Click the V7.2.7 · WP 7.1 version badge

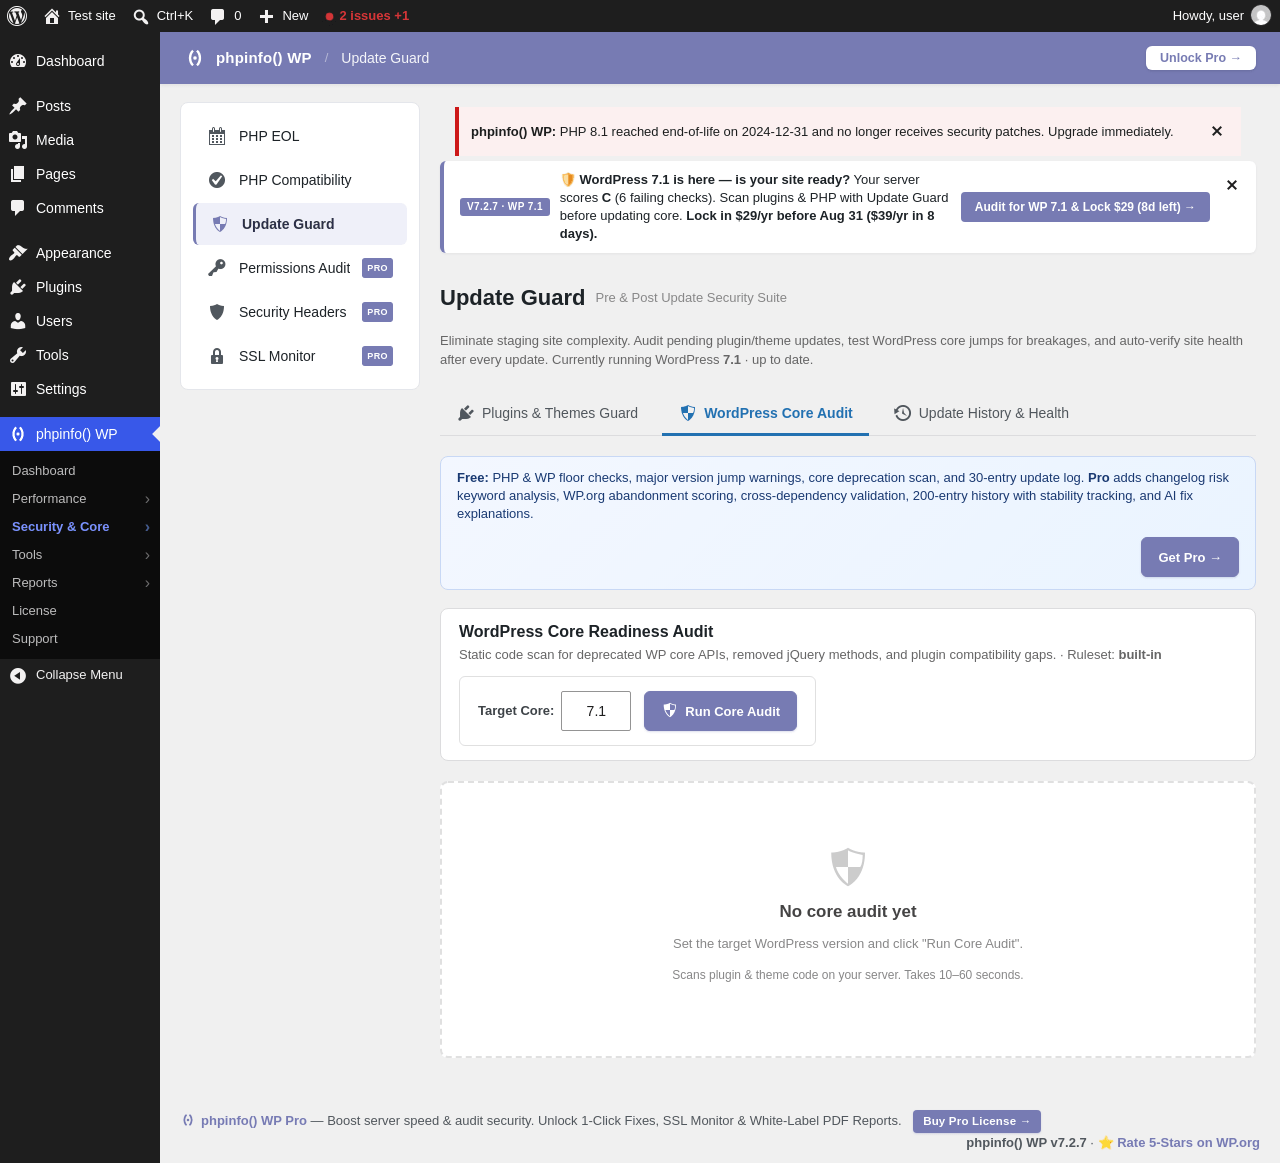point(505,207)
